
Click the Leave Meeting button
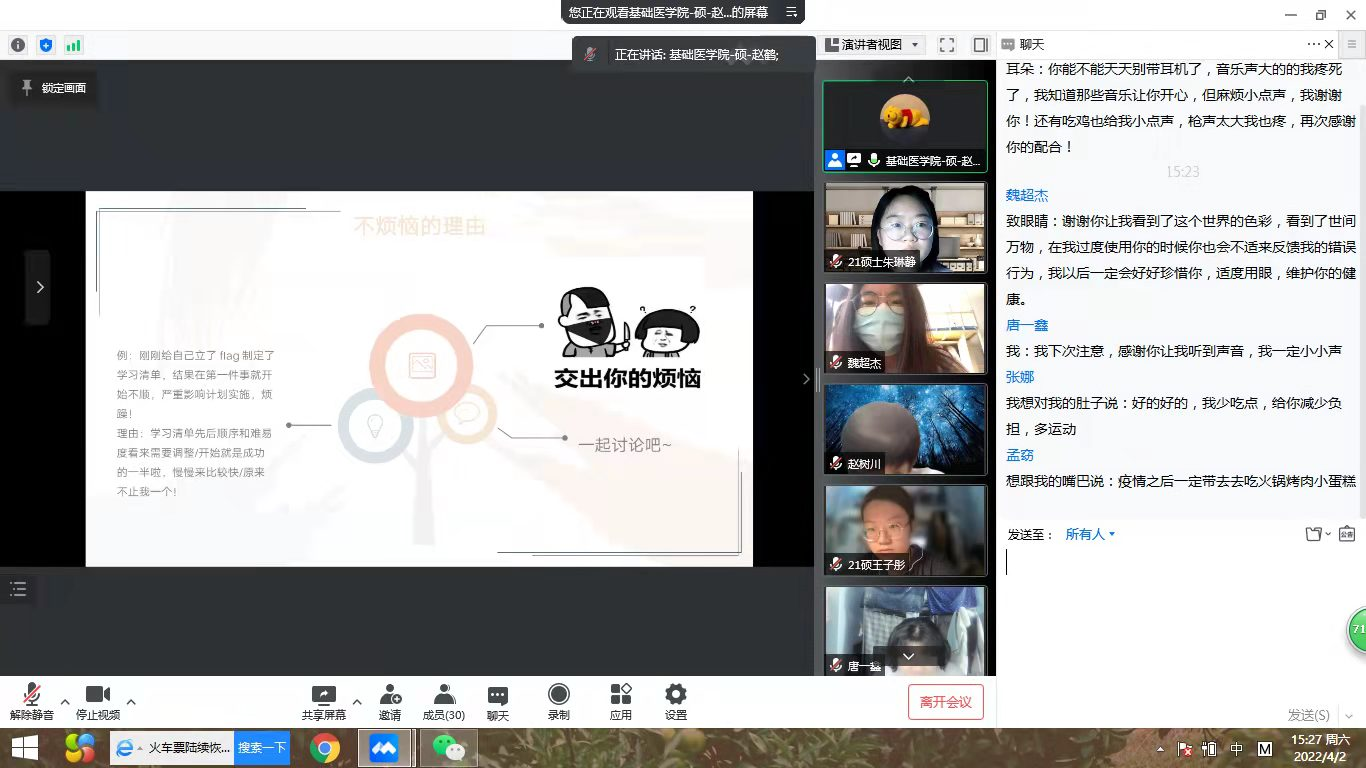coord(945,702)
